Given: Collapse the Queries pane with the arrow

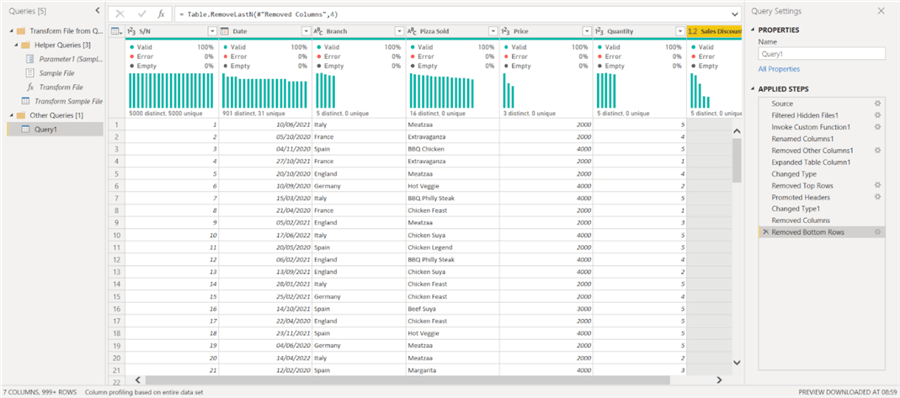Looking at the screenshot, I should [97, 11].
